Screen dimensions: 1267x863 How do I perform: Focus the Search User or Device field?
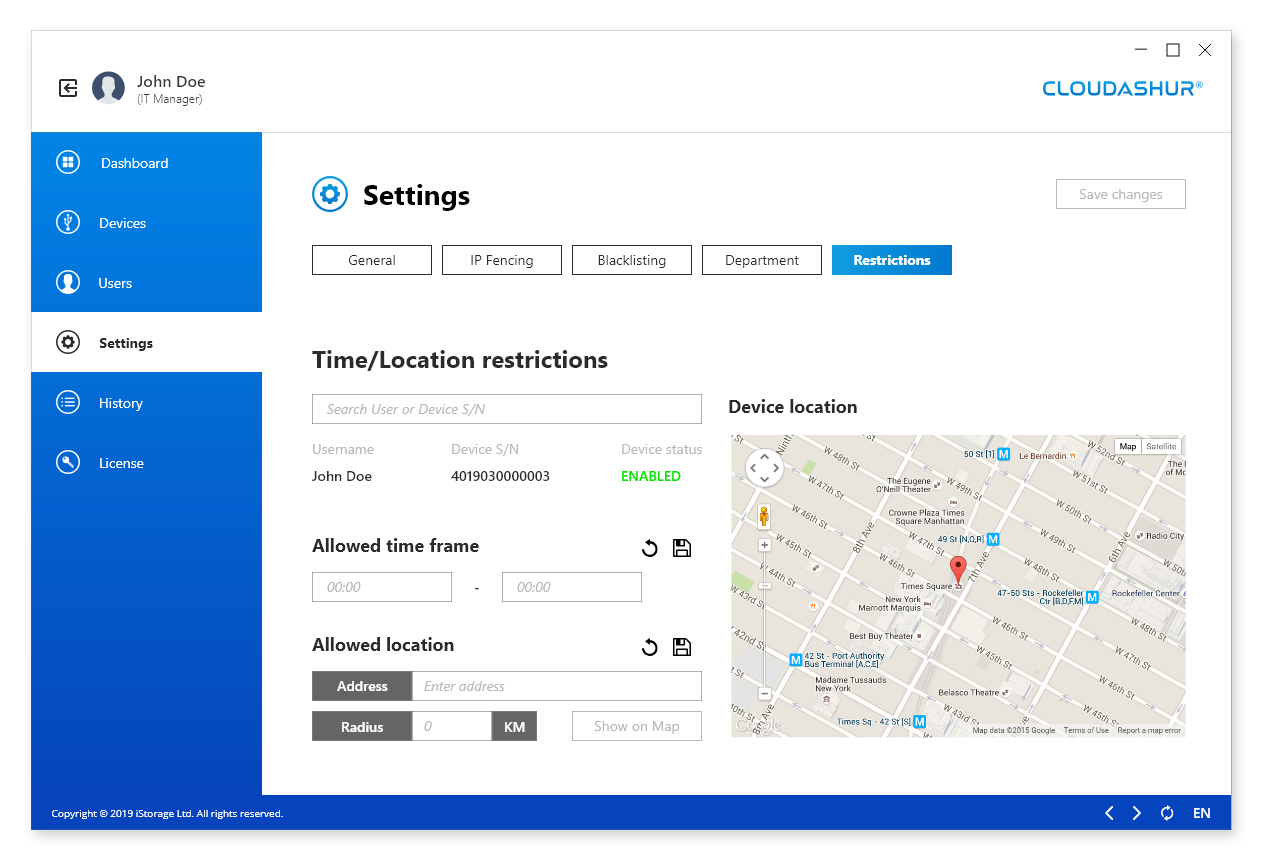507,409
